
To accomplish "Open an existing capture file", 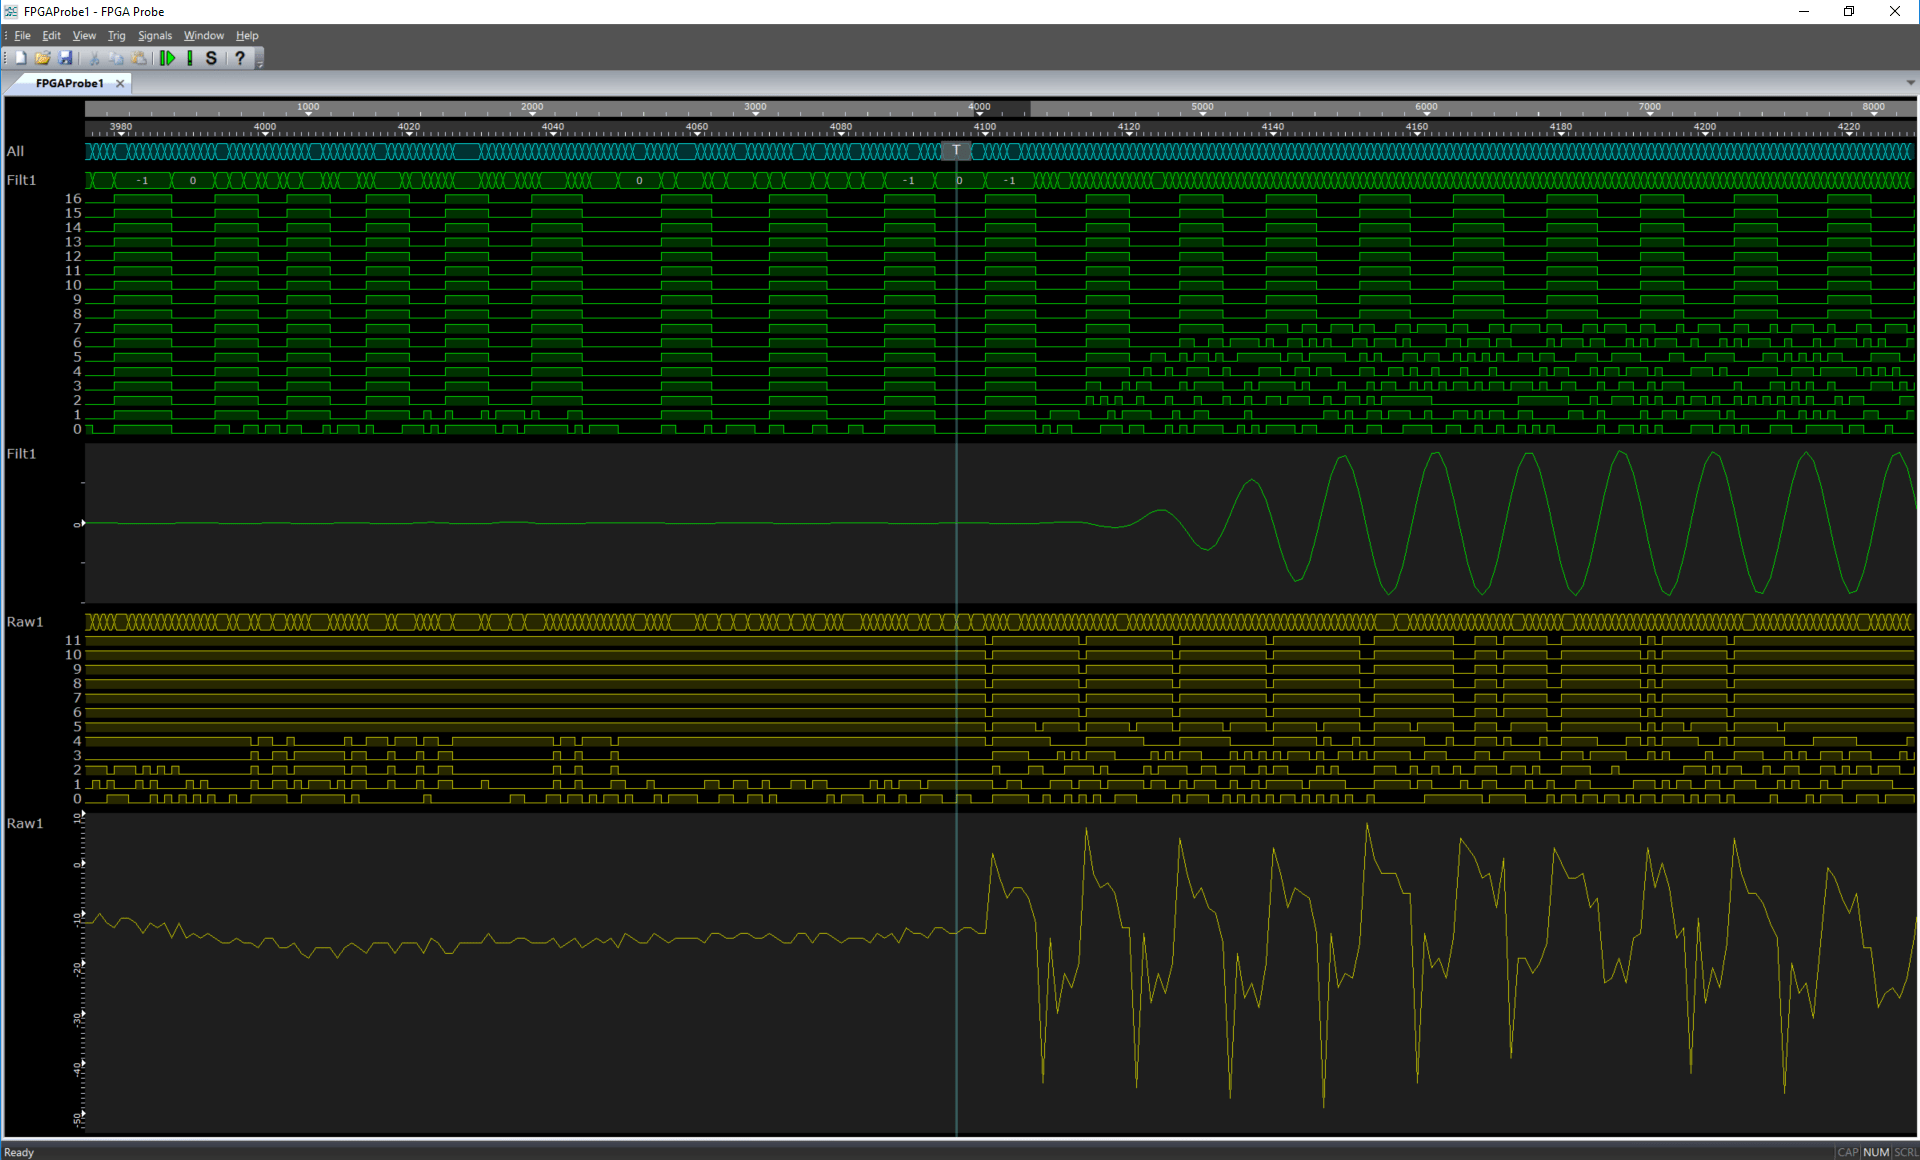I will tap(43, 57).
